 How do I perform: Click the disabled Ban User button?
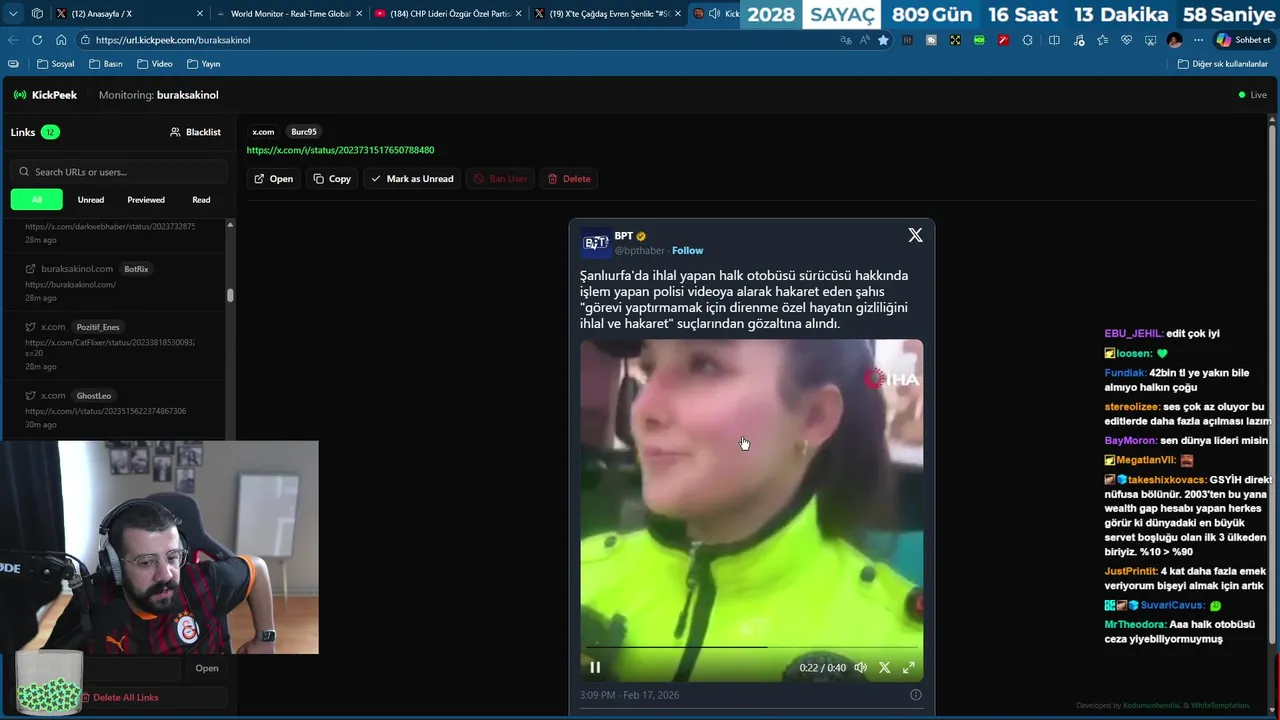point(500,179)
